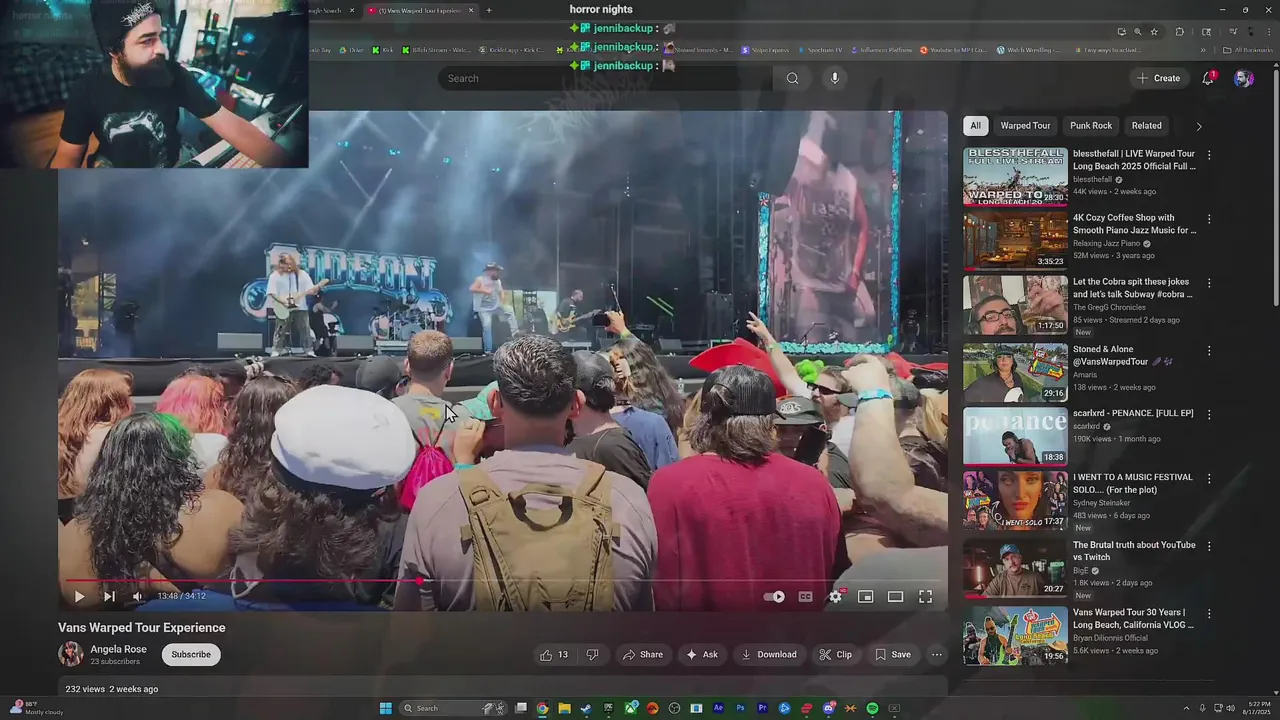This screenshot has width=1280, height=720.
Task: Open Premiere Pro from taskbar
Action: click(762, 708)
